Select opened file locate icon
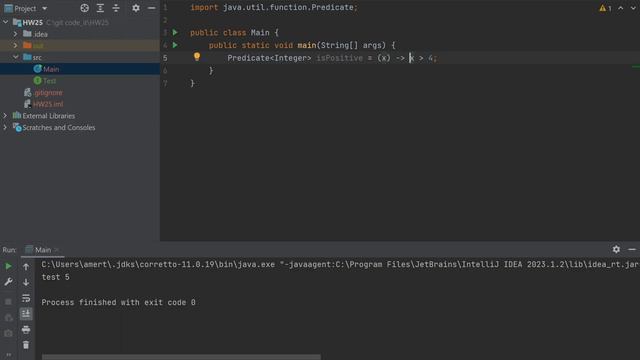Viewport: 640px width, 360px height. click(84, 8)
